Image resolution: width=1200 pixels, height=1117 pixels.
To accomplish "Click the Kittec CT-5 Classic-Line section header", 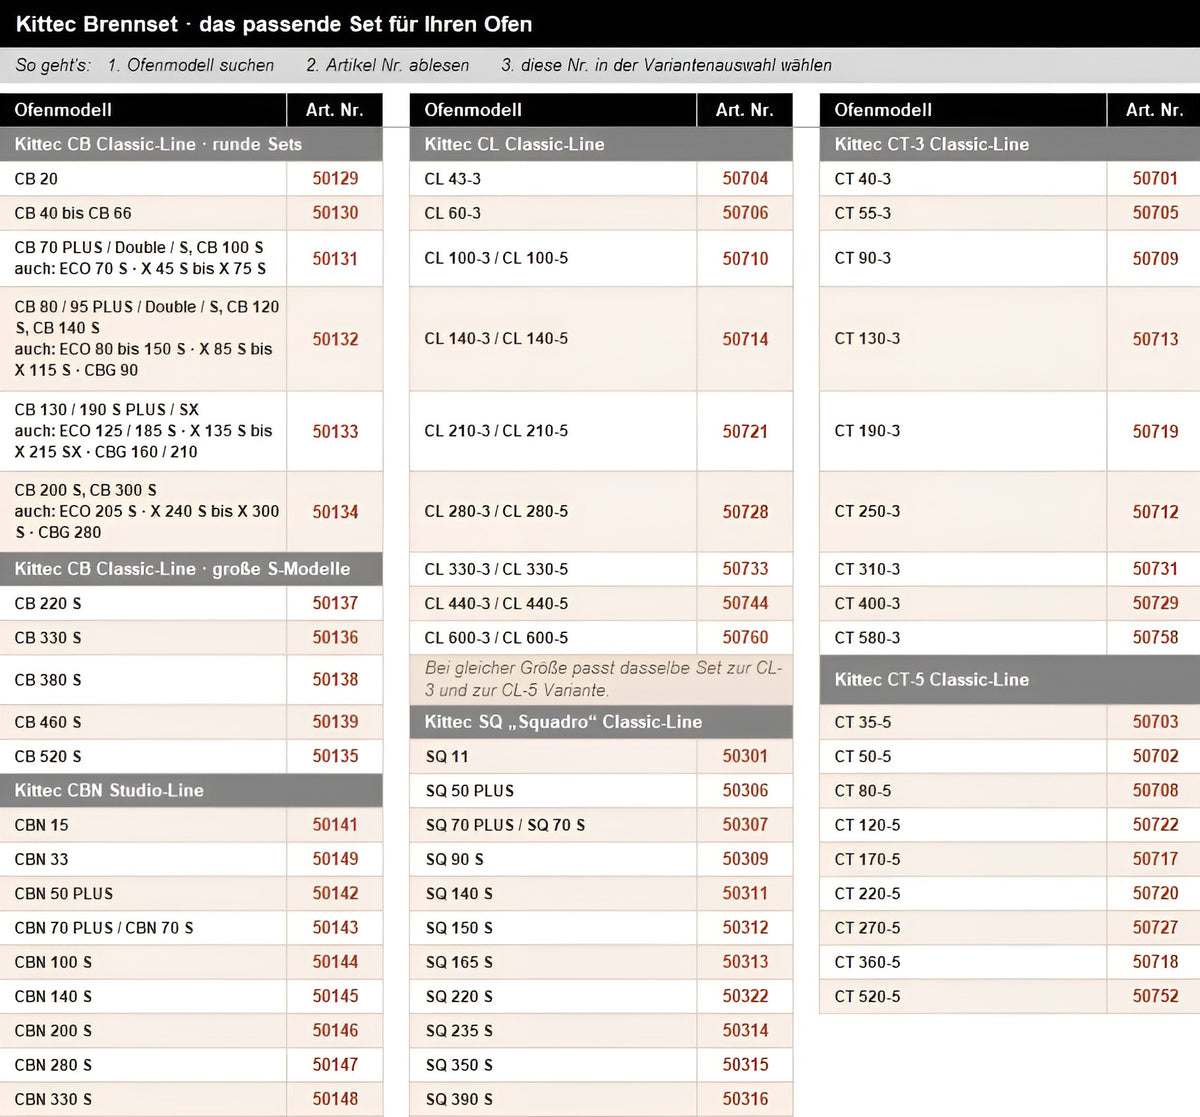I will (1010, 679).
